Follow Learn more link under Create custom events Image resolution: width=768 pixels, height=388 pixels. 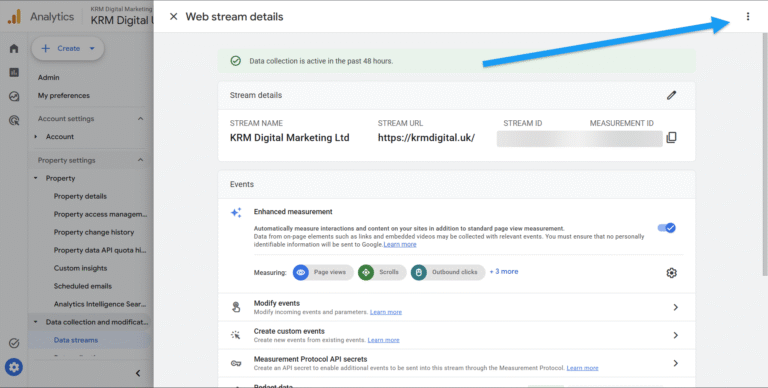384,340
